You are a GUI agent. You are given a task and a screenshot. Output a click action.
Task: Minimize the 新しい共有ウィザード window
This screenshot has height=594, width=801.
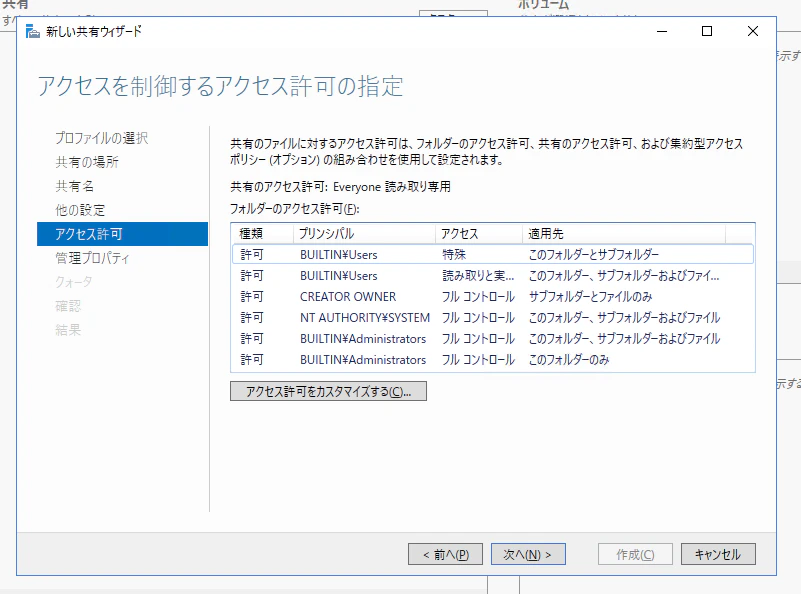(662, 31)
